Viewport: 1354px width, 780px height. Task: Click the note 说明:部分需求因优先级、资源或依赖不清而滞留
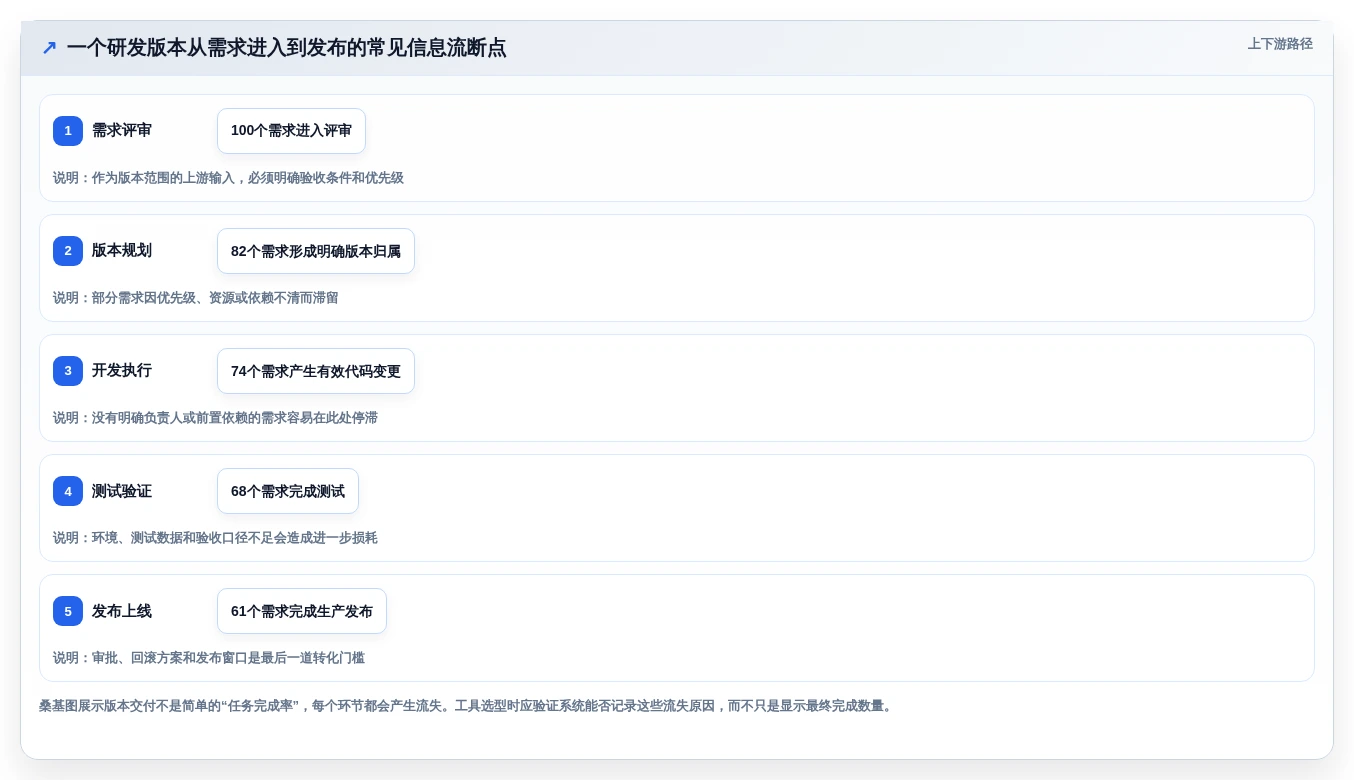[x=196, y=298]
